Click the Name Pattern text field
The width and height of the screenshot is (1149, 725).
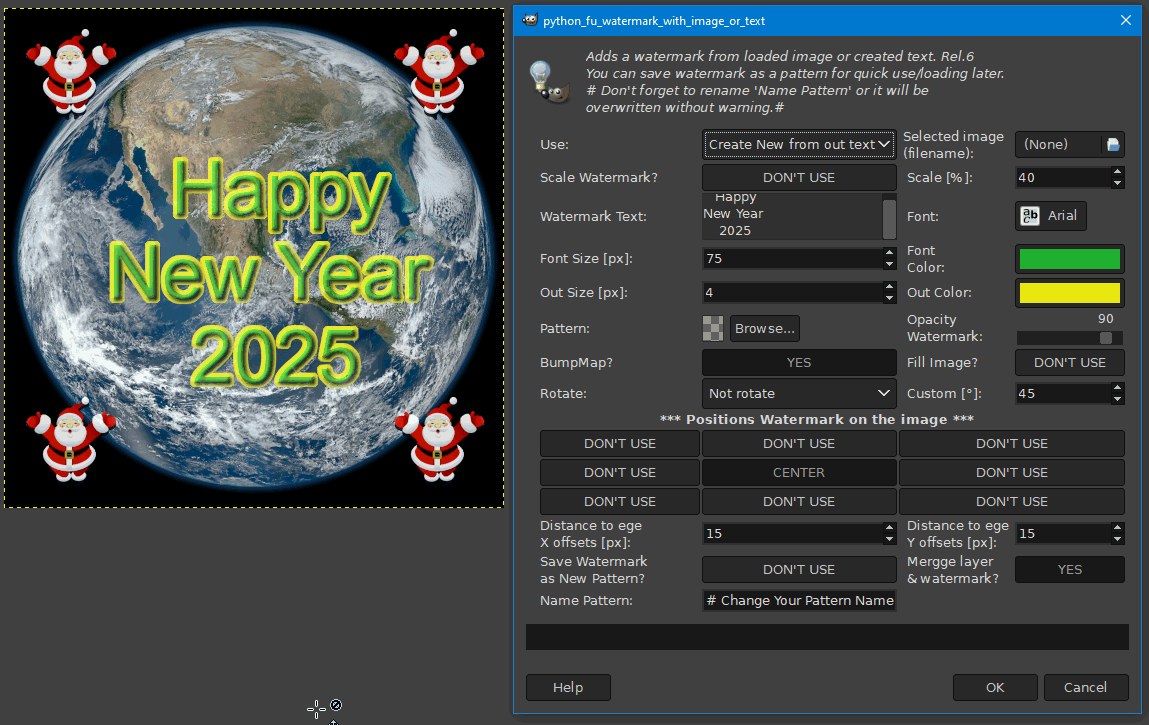(x=799, y=600)
